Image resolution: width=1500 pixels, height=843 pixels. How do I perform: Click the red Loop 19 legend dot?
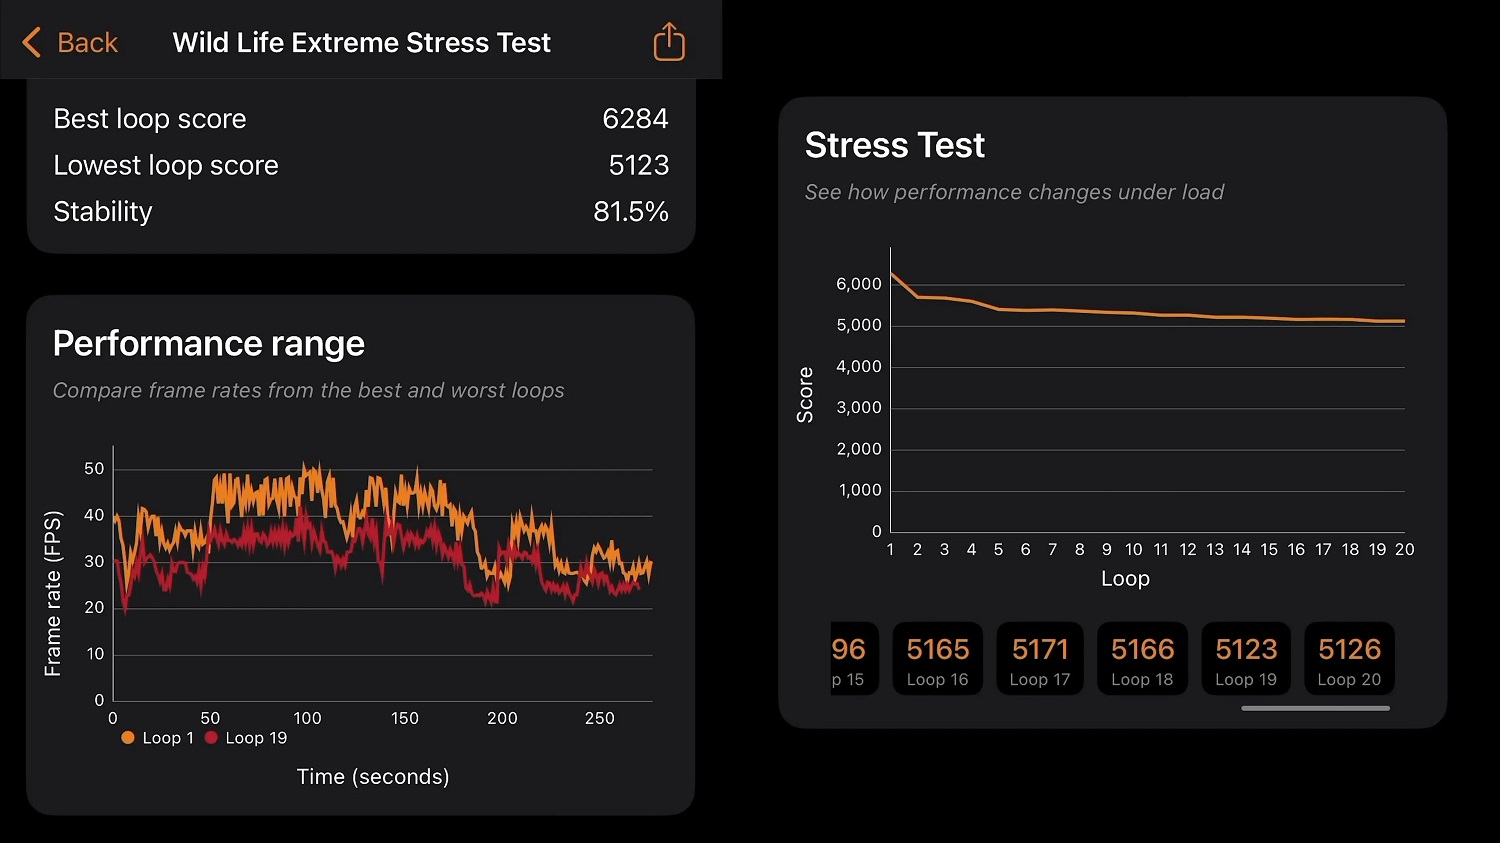[x=211, y=738]
